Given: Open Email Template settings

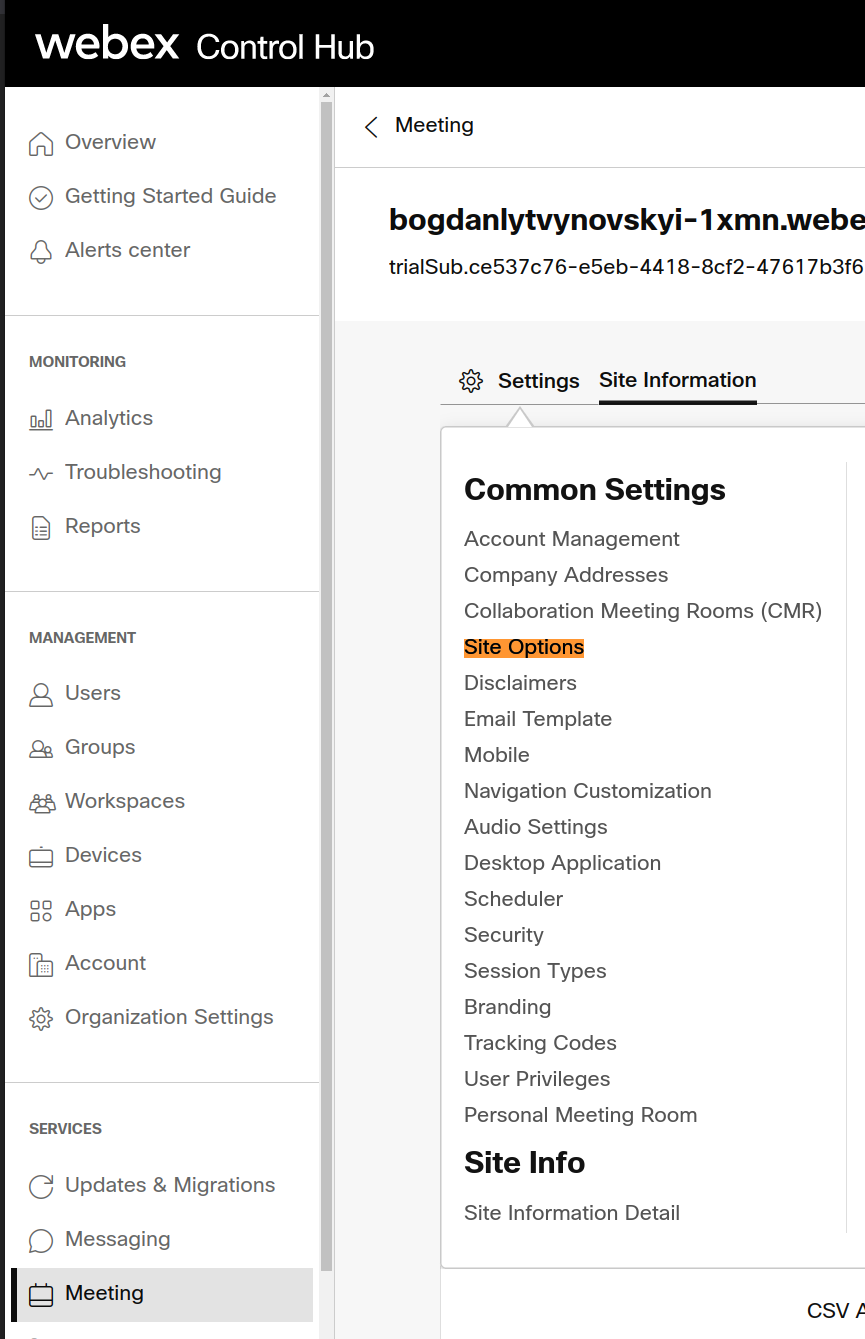Looking at the screenshot, I should (538, 719).
